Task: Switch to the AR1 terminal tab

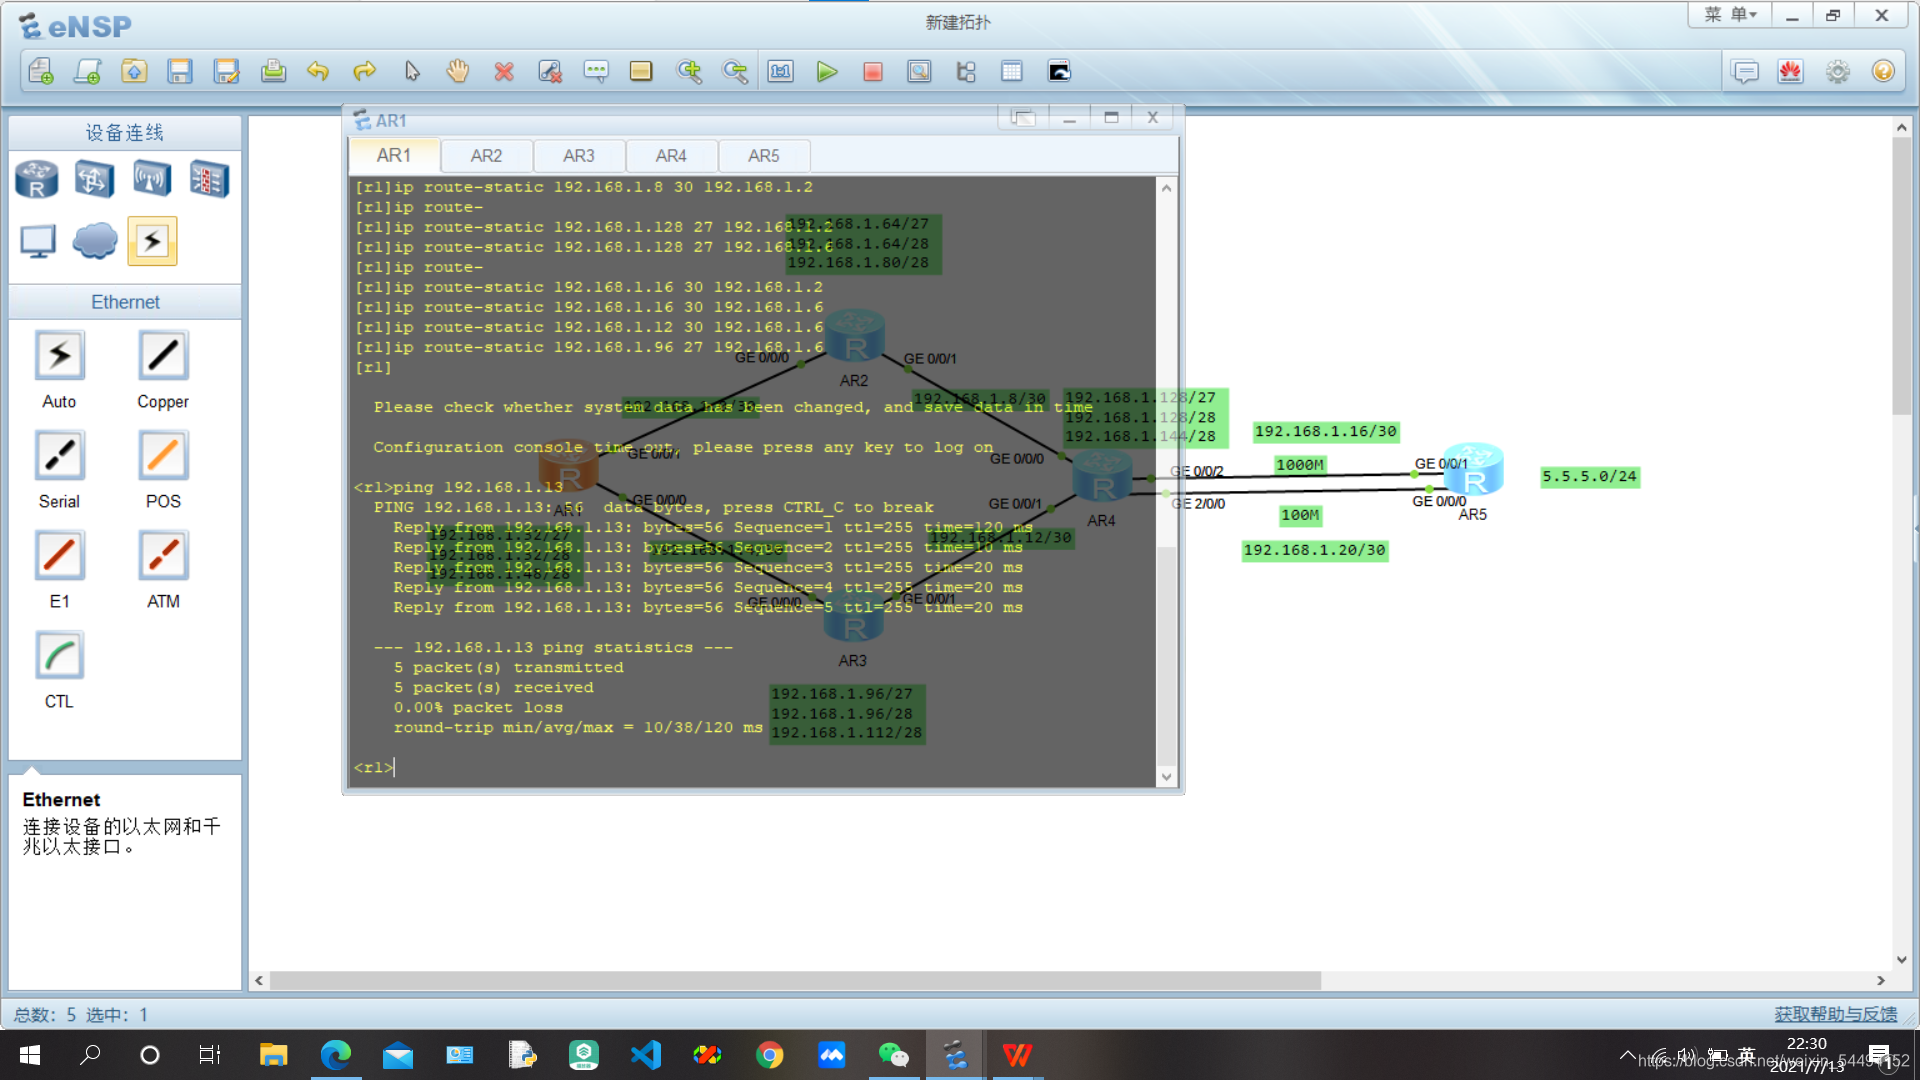Action: coord(394,155)
